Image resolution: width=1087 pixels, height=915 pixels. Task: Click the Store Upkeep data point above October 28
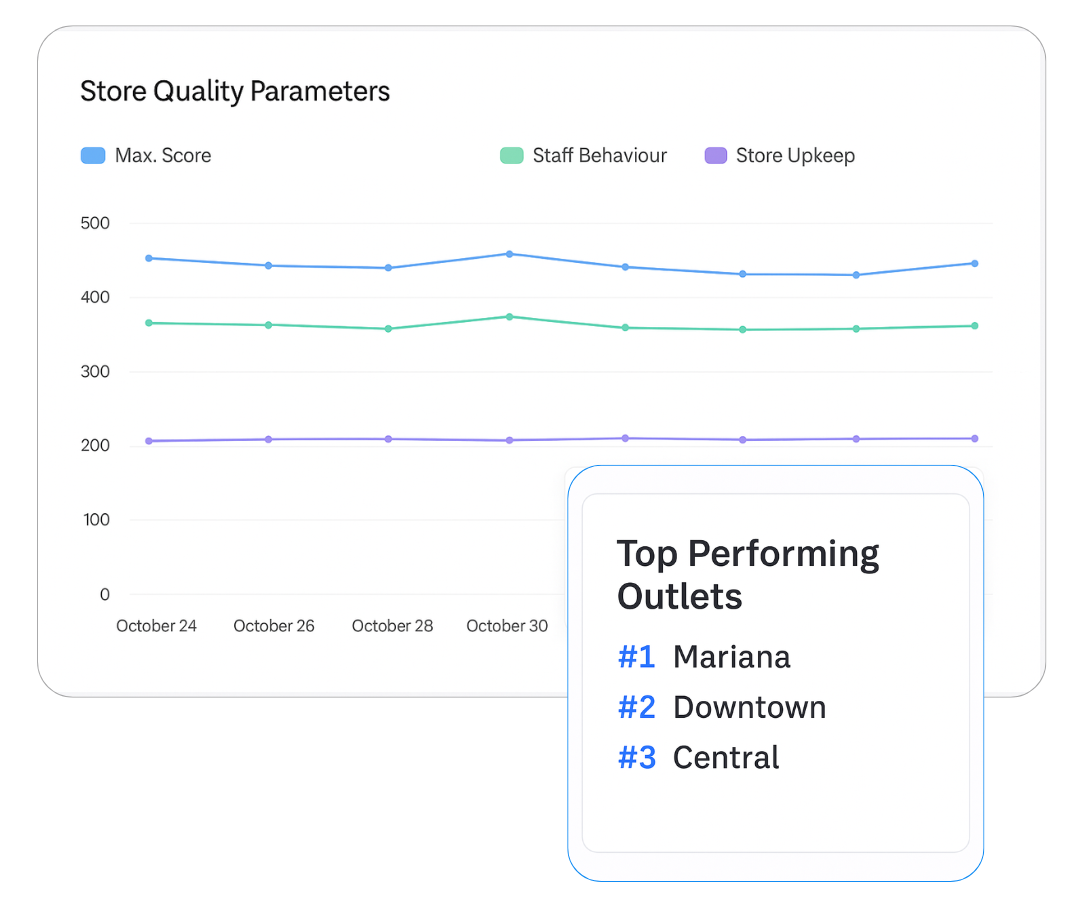point(388,437)
